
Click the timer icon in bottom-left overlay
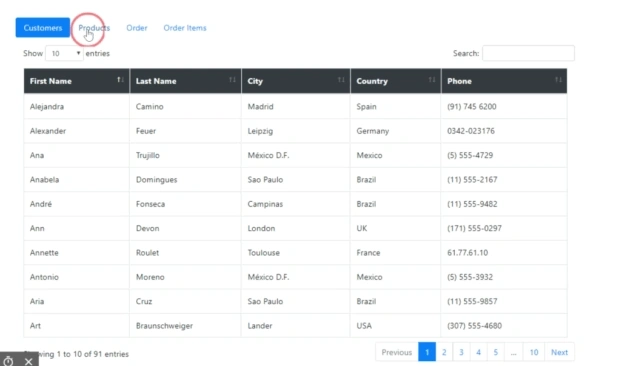pyautogui.click(x=9, y=361)
